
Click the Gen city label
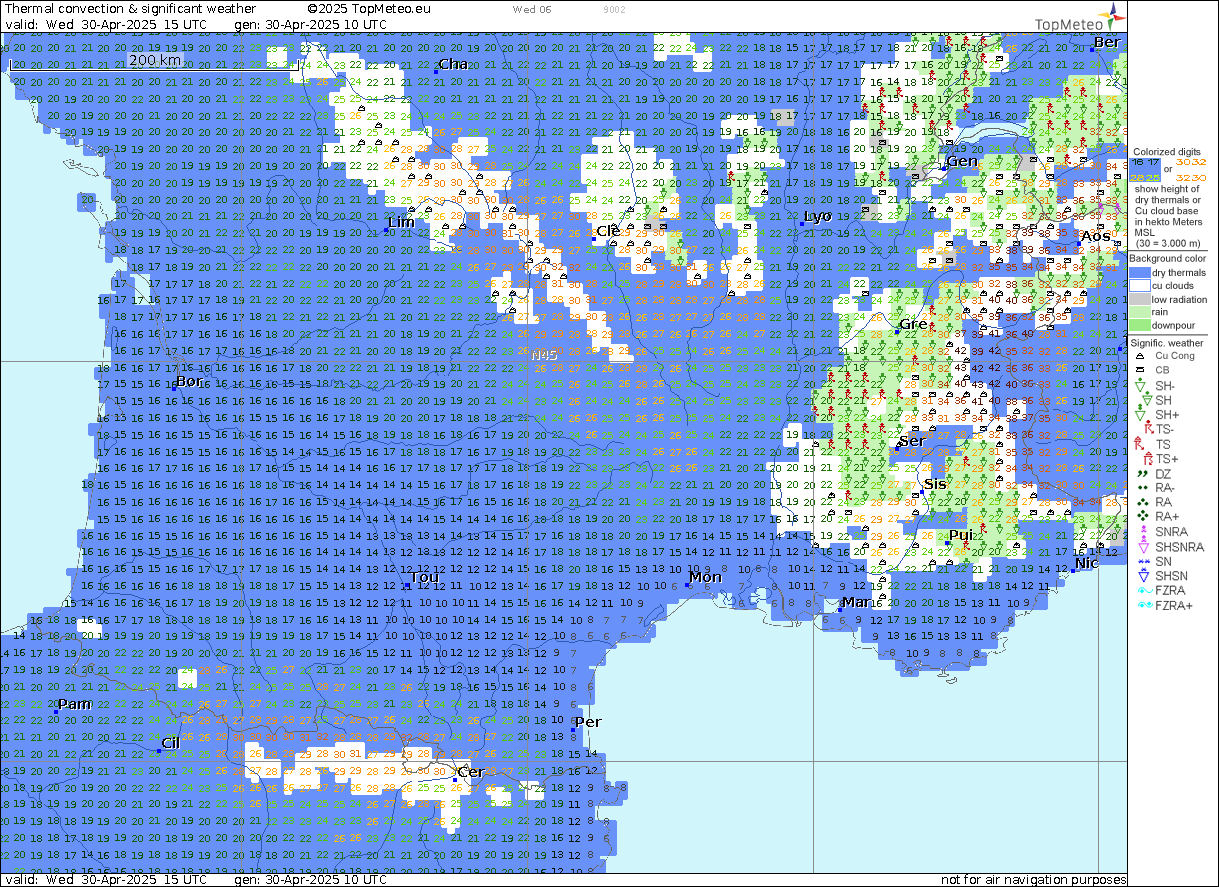click(x=962, y=161)
